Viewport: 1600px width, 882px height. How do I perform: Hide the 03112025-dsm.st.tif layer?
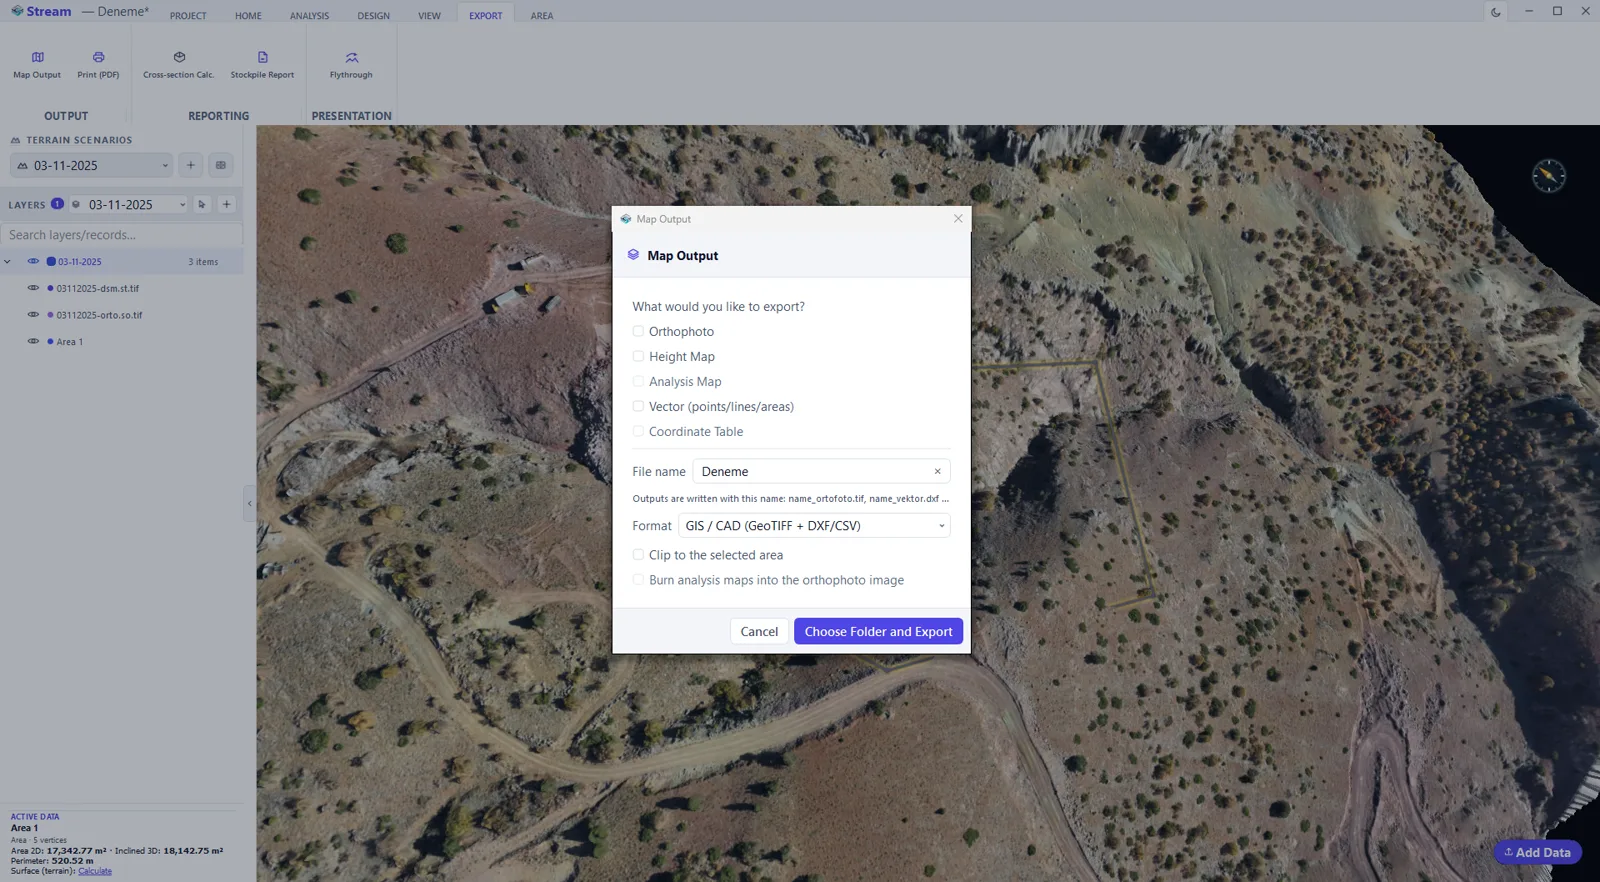click(33, 288)
